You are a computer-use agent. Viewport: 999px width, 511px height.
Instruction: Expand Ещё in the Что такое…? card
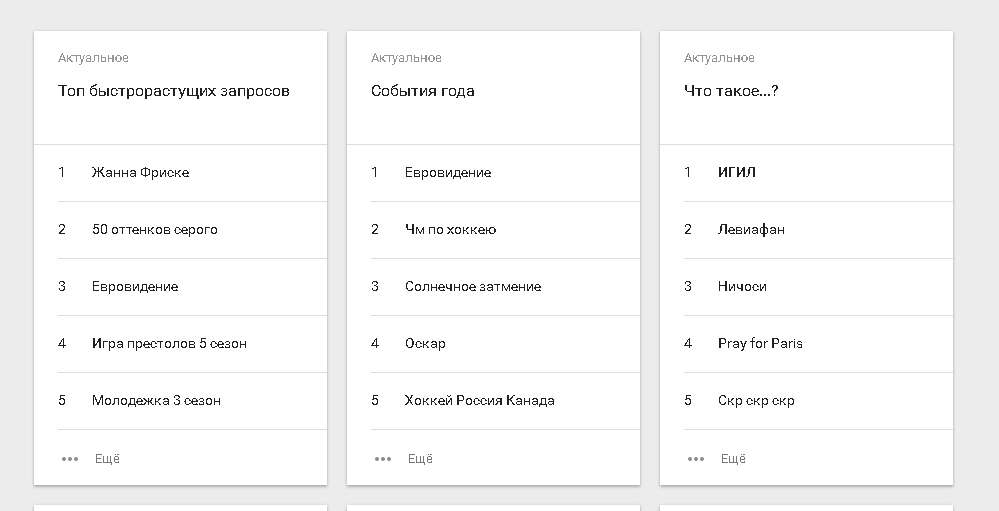(x=733, y=459)
